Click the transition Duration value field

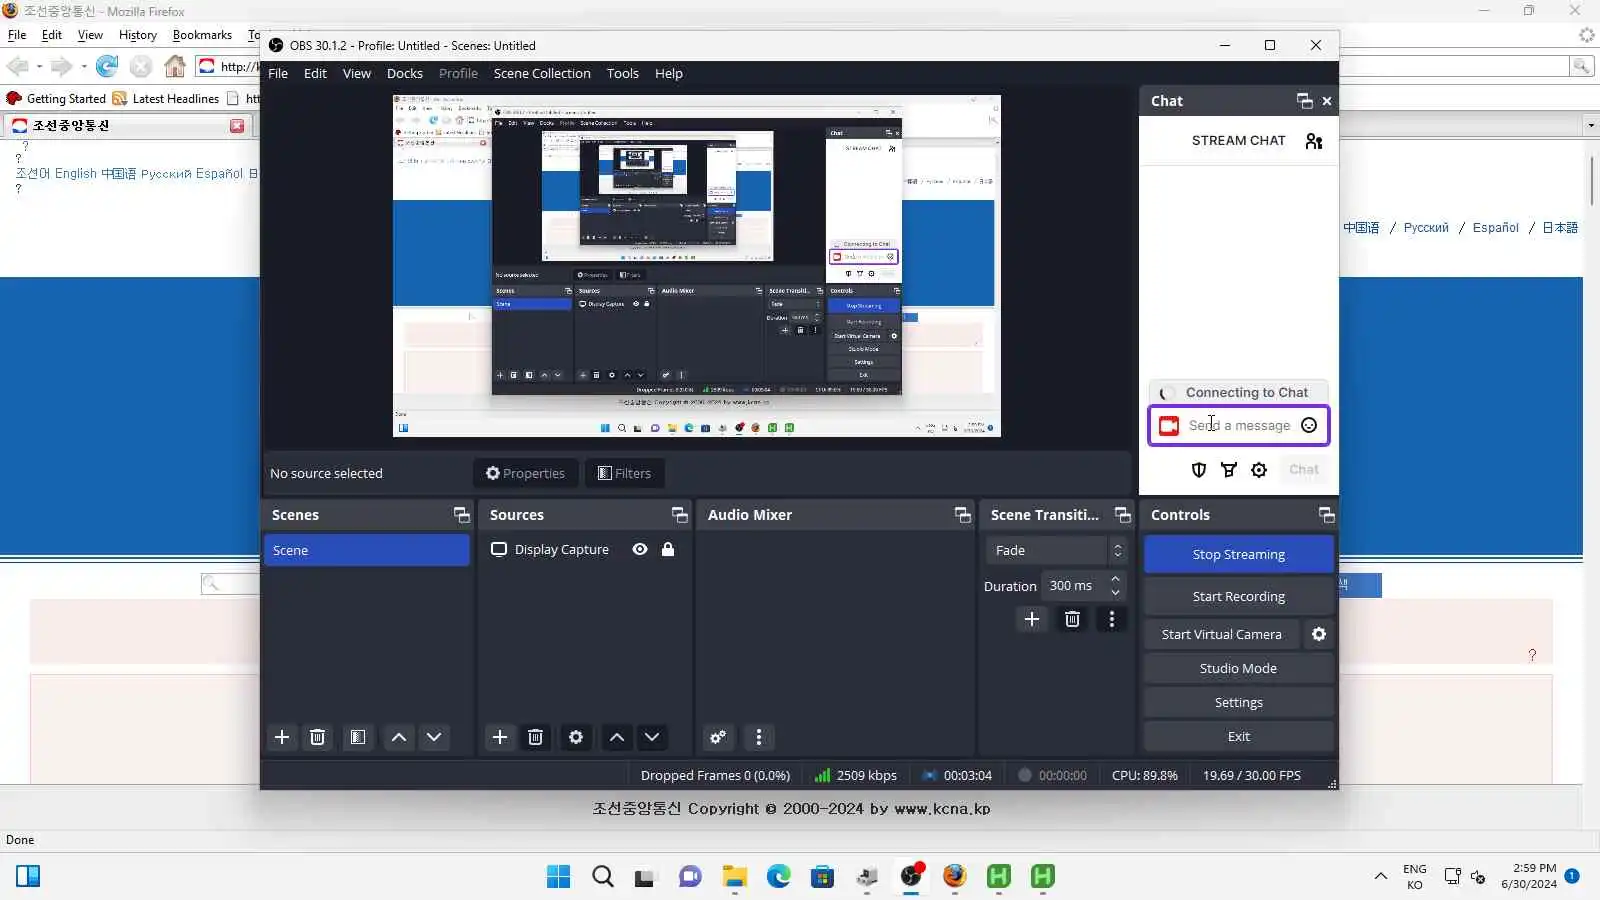(x=1074, y=586)
